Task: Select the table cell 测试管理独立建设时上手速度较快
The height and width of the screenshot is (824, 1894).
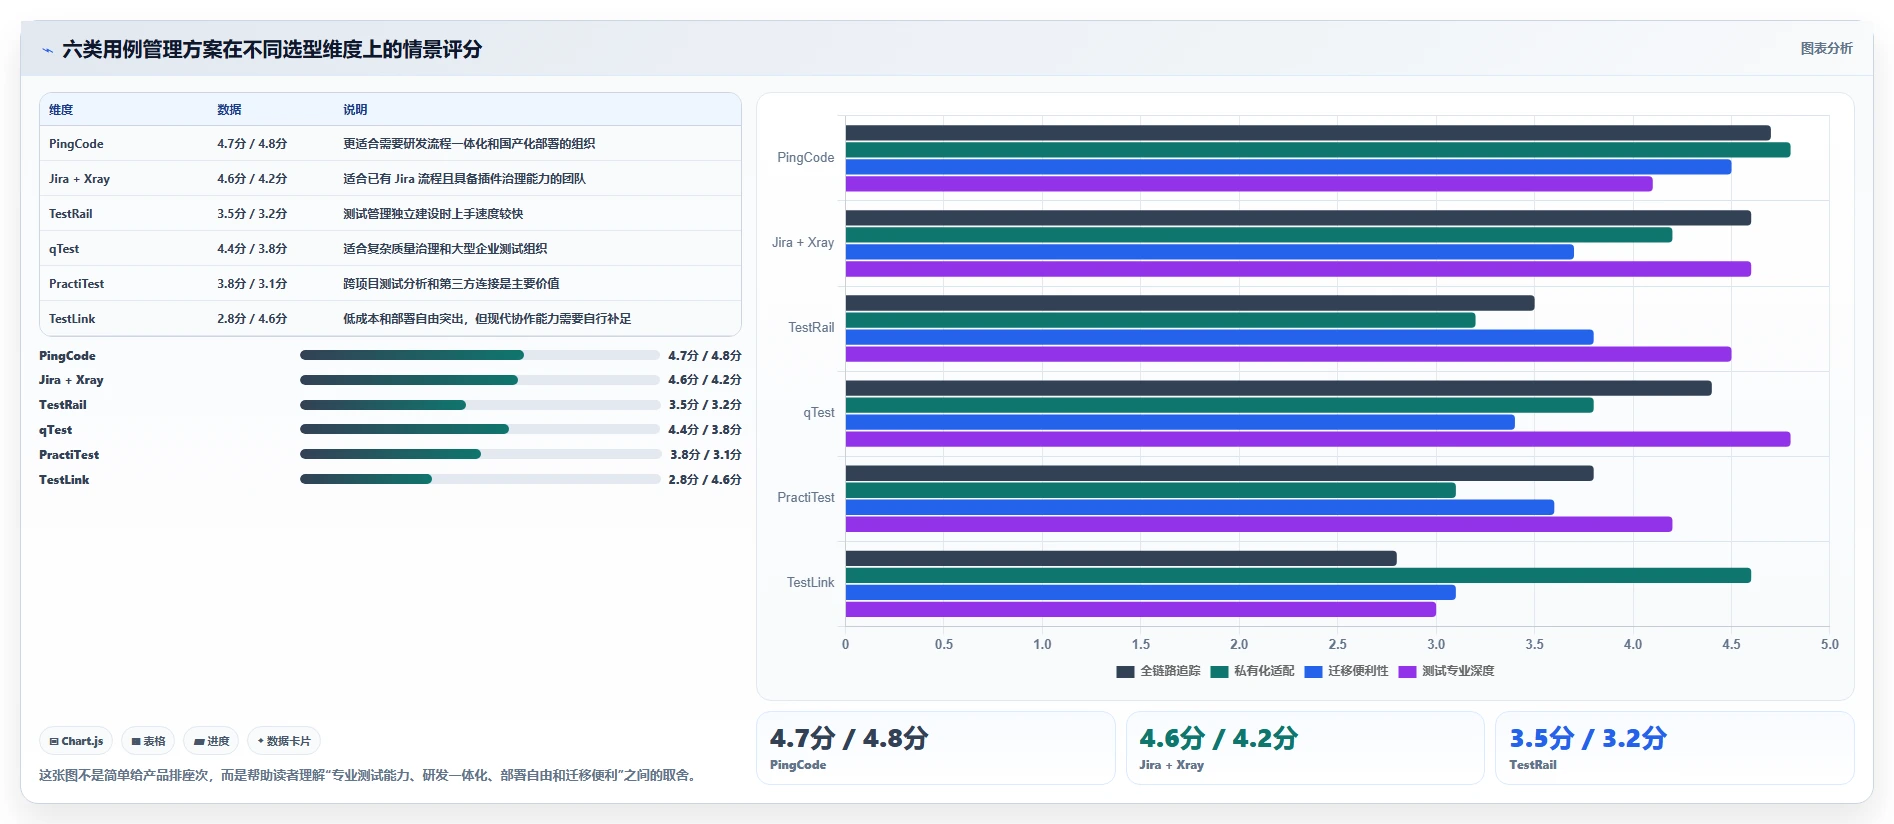Action: [433, 214]
